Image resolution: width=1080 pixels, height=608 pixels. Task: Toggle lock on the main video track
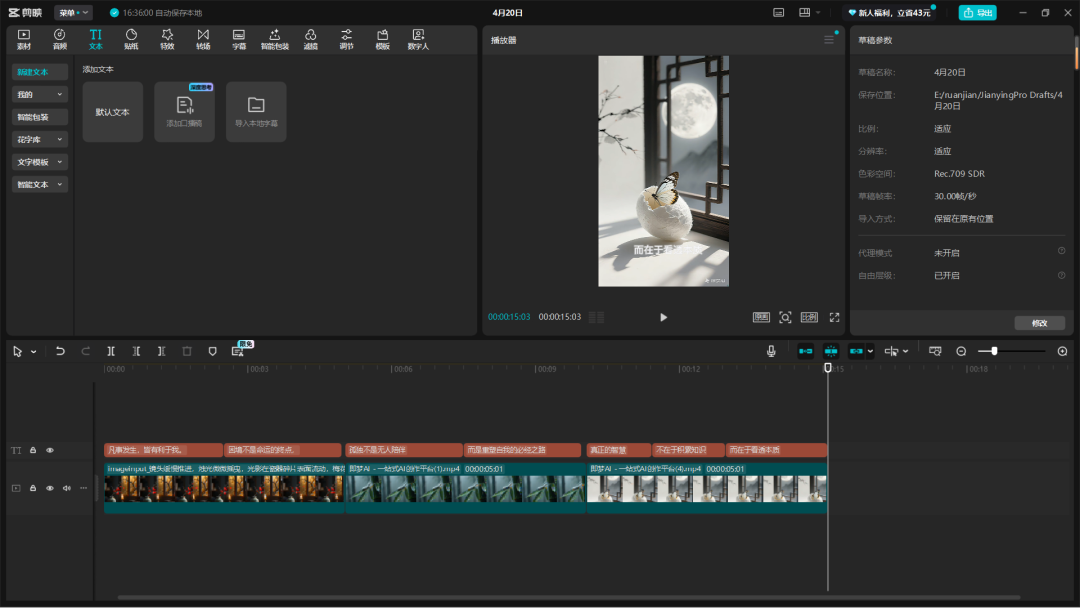tap(33, 488)
